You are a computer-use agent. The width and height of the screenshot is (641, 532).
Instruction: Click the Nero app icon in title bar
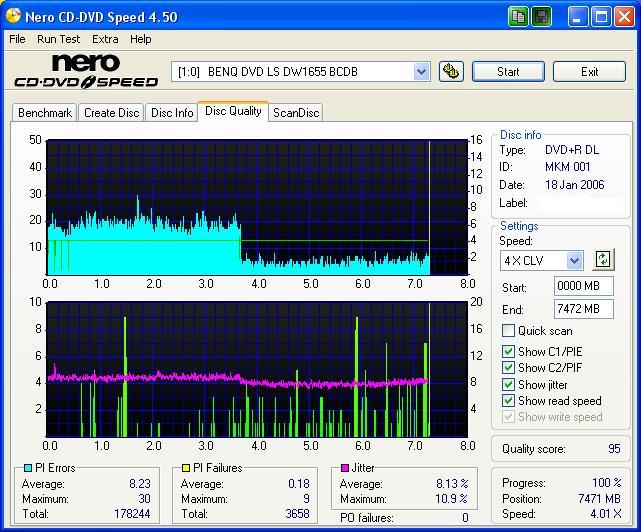pos(13,16)
